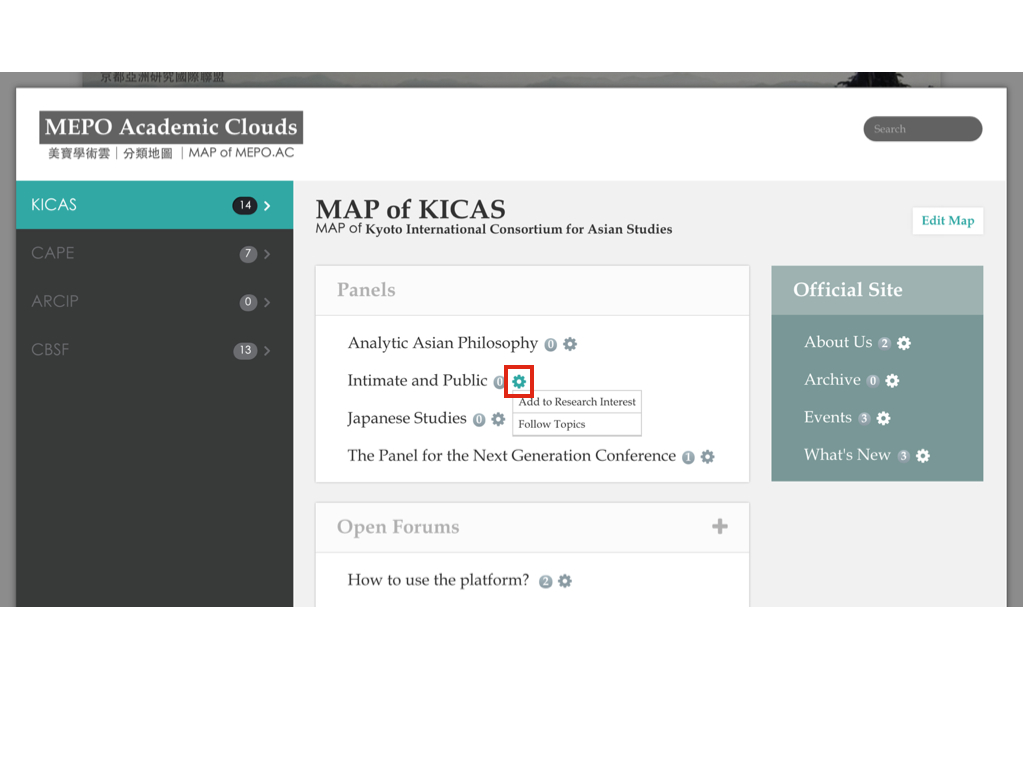The width and height of the screenshot is (1024, 768).
Task: Open gear menu for How to use the platform
Action: [x=565, y=581]
